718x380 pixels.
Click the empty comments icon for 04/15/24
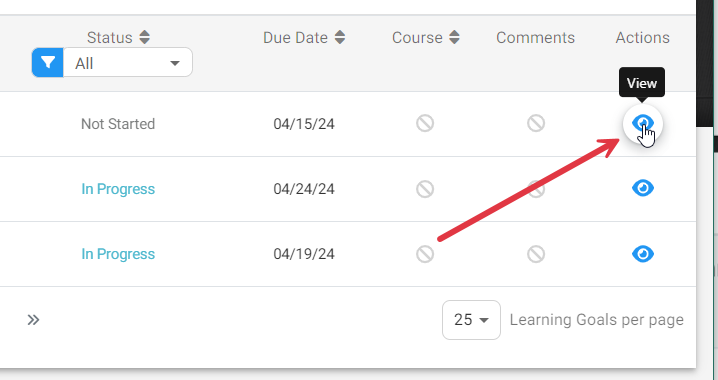coord(536,123)
